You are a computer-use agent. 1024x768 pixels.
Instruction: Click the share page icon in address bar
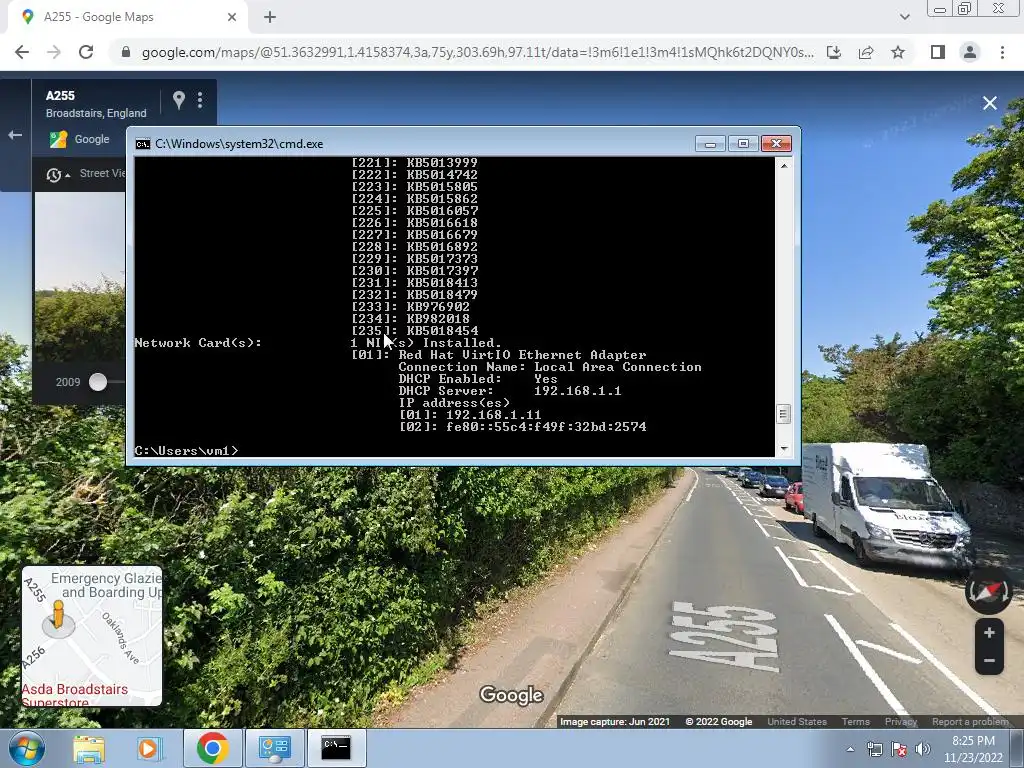[x=866, y=52]
